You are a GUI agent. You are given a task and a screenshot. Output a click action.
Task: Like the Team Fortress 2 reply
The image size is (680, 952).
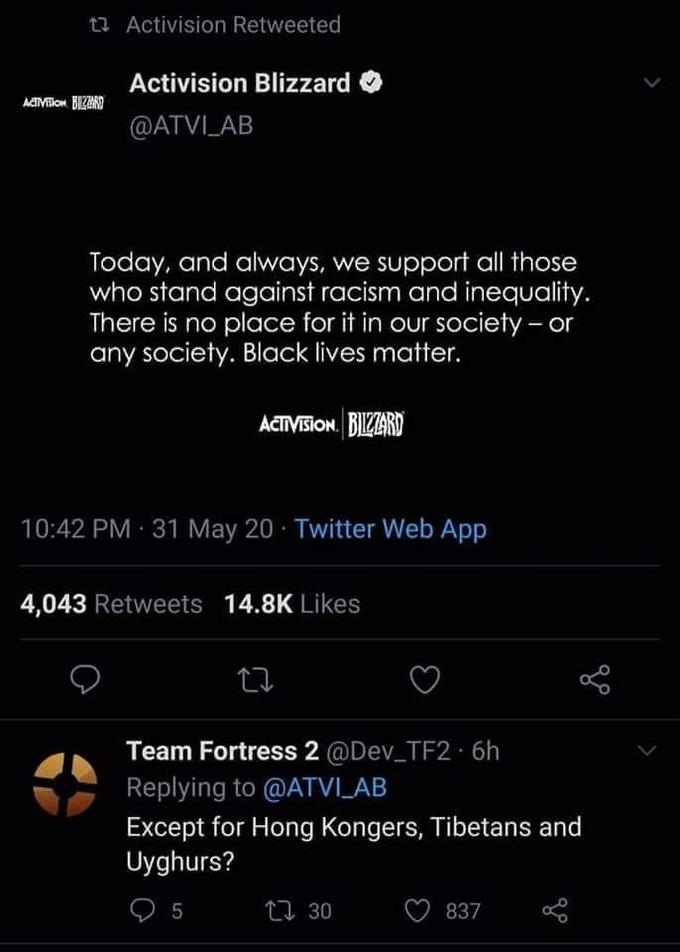[x=443, y=911]
